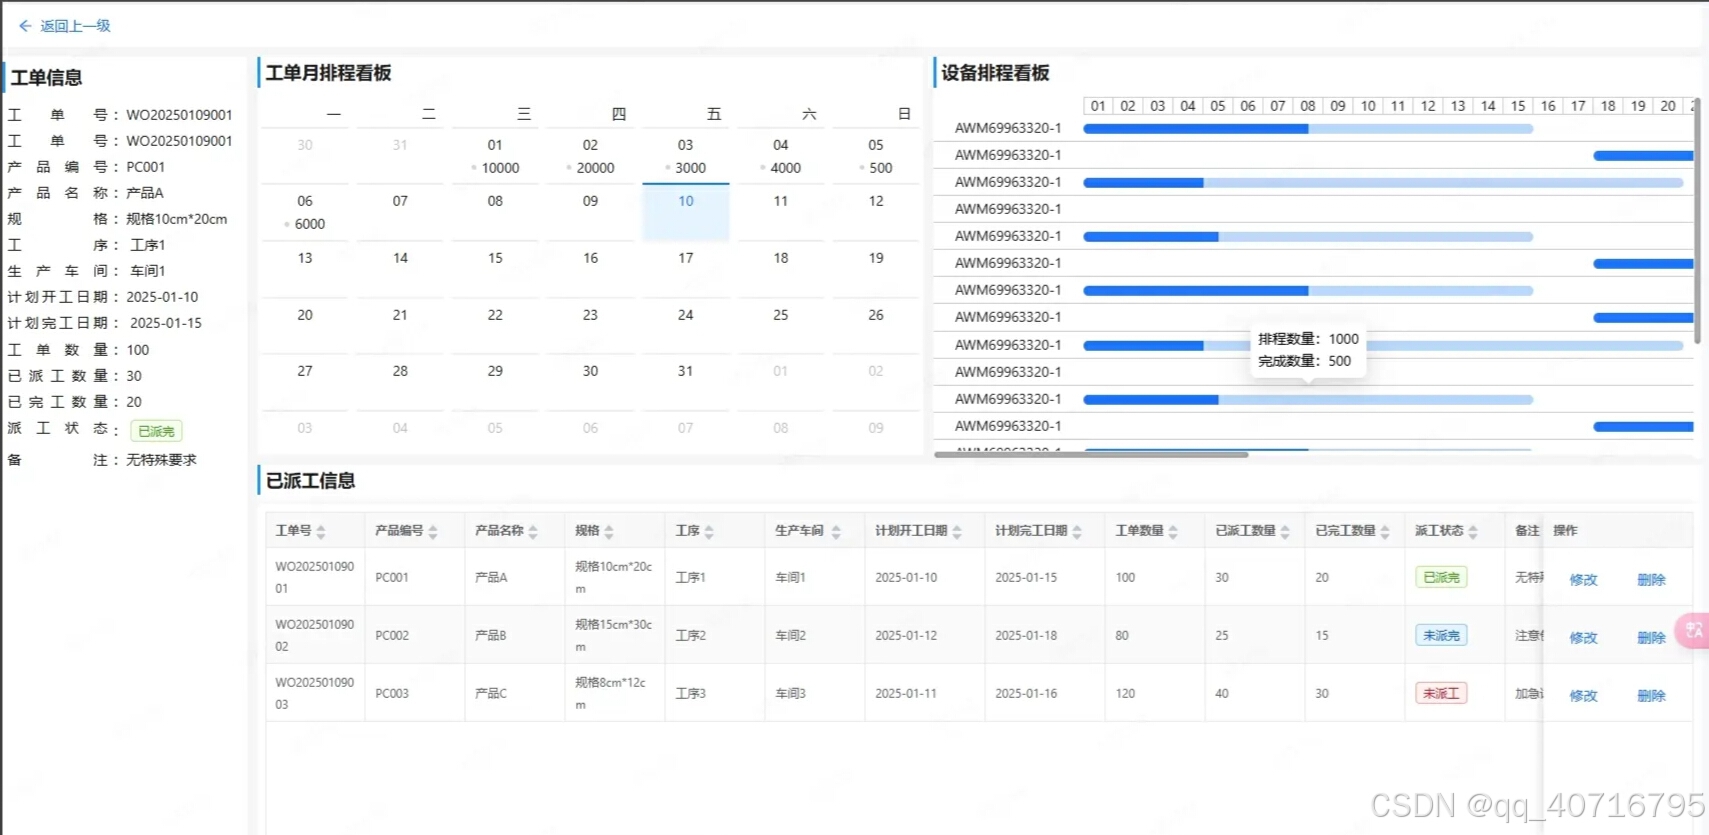Sort table by 工单数量 column

pos(1173,532)
